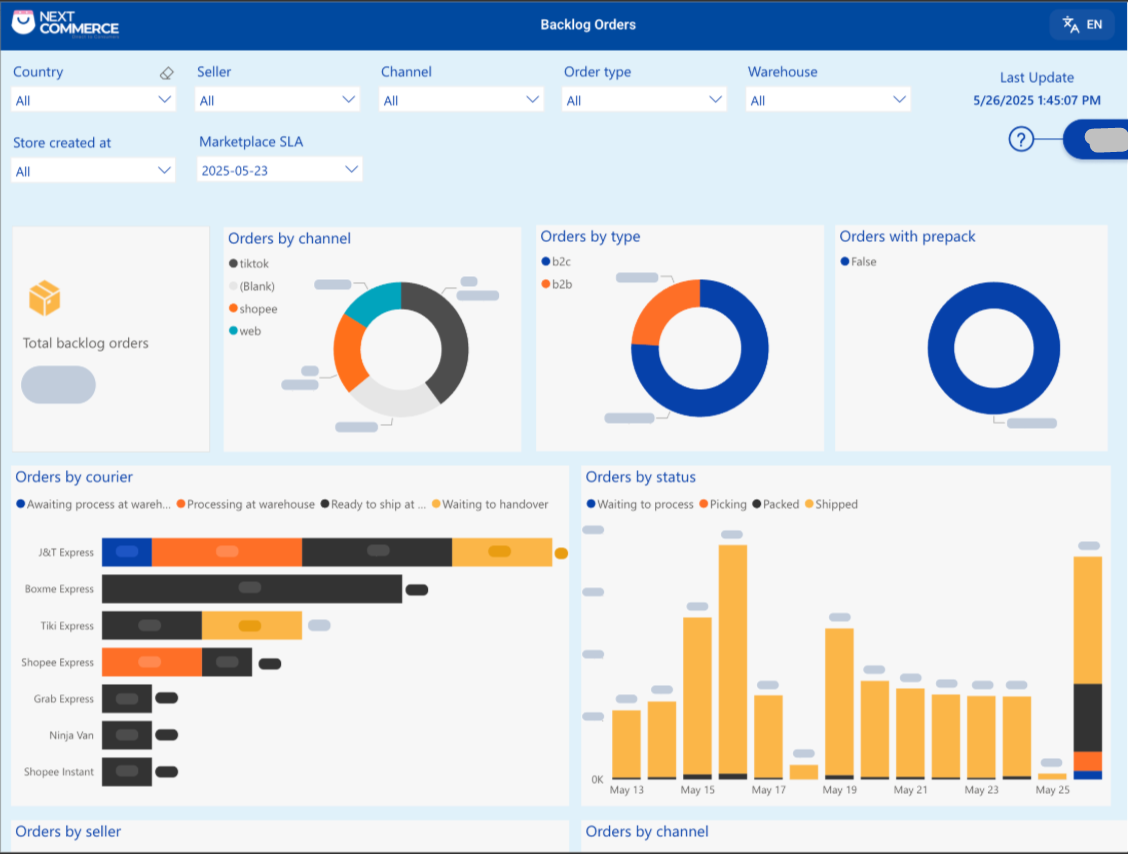Image resolution: width=1128 pixels, height=854 pixels.
Task: Click the Boxme Express bar
Action: click(251, 589)
